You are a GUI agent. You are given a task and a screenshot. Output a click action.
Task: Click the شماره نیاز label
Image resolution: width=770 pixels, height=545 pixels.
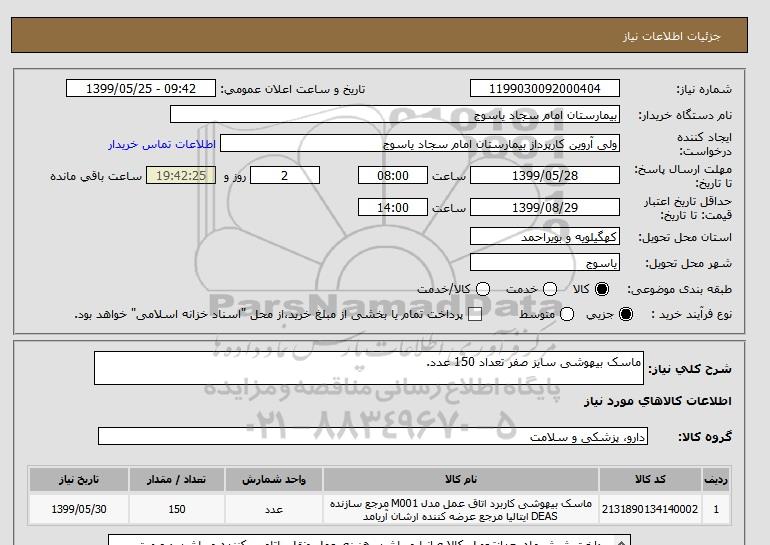click(704, 89)
